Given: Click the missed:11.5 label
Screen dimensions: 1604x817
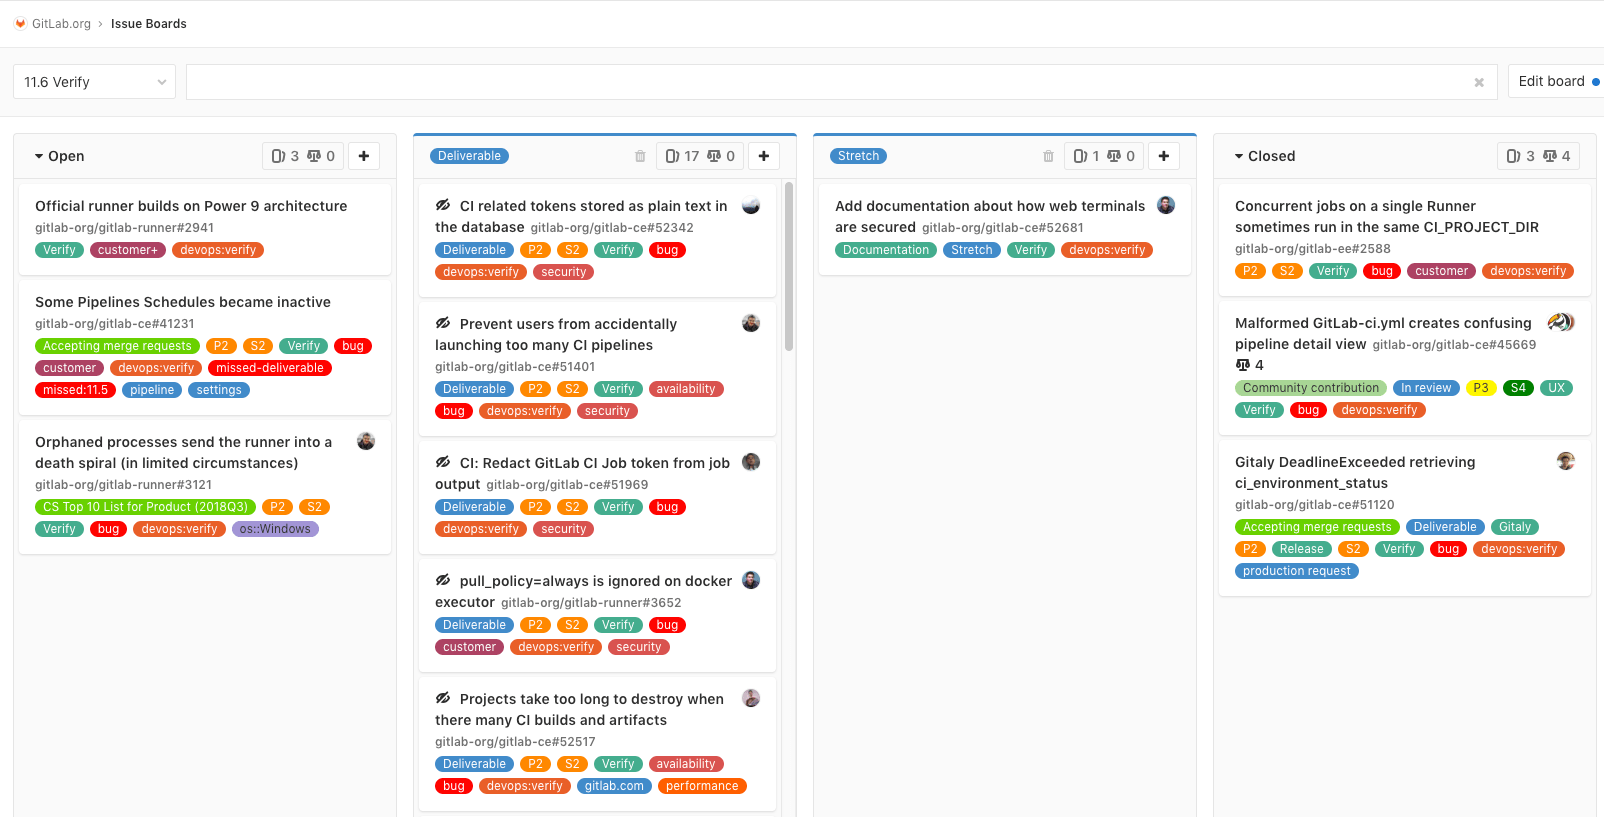Looking at the screenshot, I should pos(75,390).
